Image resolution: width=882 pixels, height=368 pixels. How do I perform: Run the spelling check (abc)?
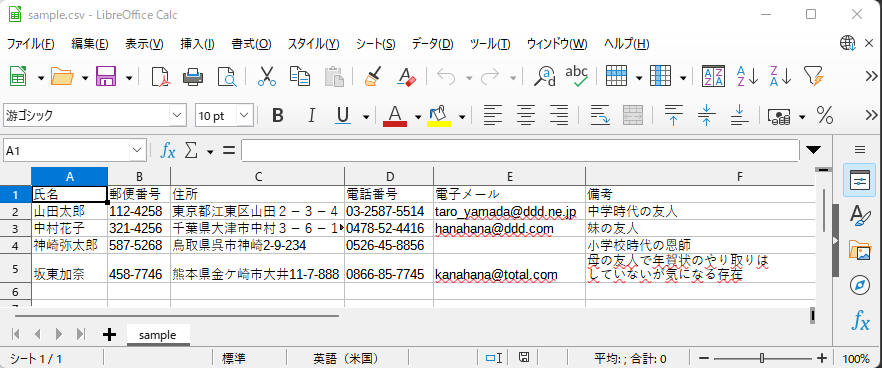(577, 76)
